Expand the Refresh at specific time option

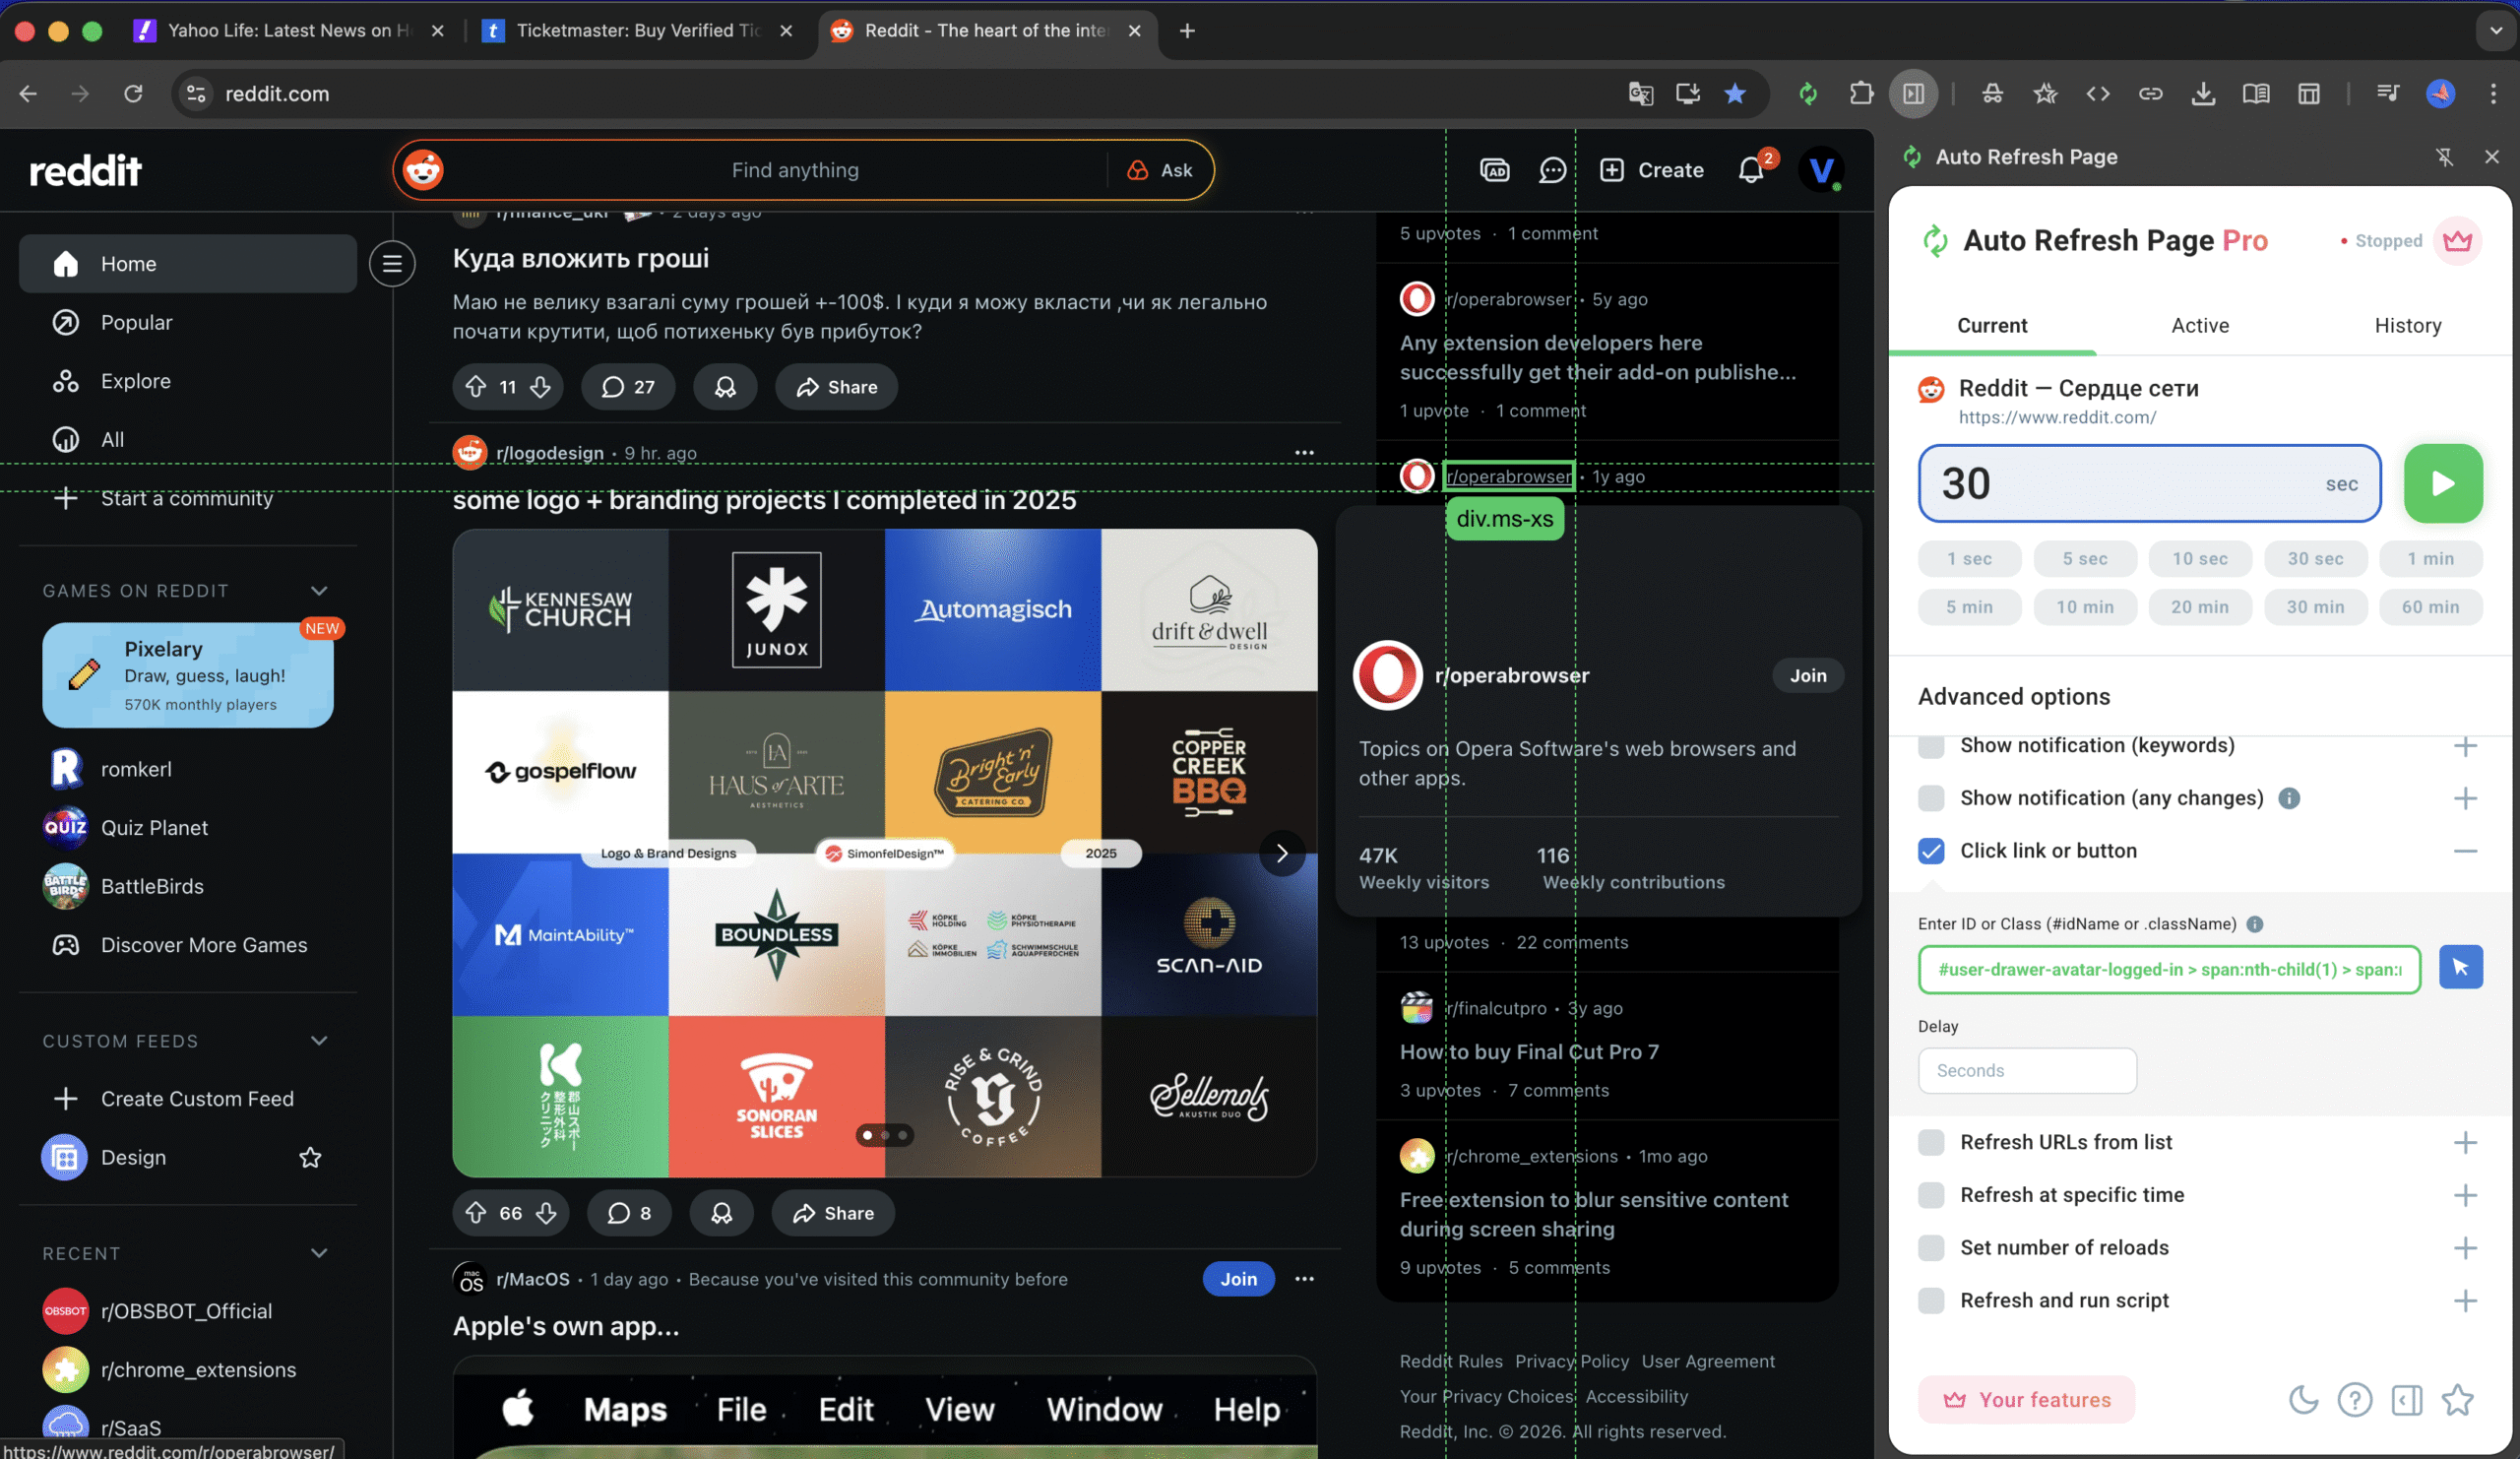(x=2467, y=1194)
